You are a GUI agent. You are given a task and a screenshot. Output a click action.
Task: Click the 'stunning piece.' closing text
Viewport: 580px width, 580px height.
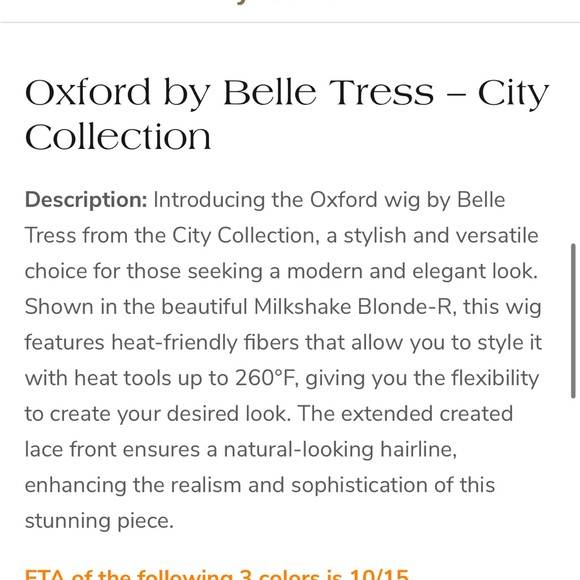99,521
